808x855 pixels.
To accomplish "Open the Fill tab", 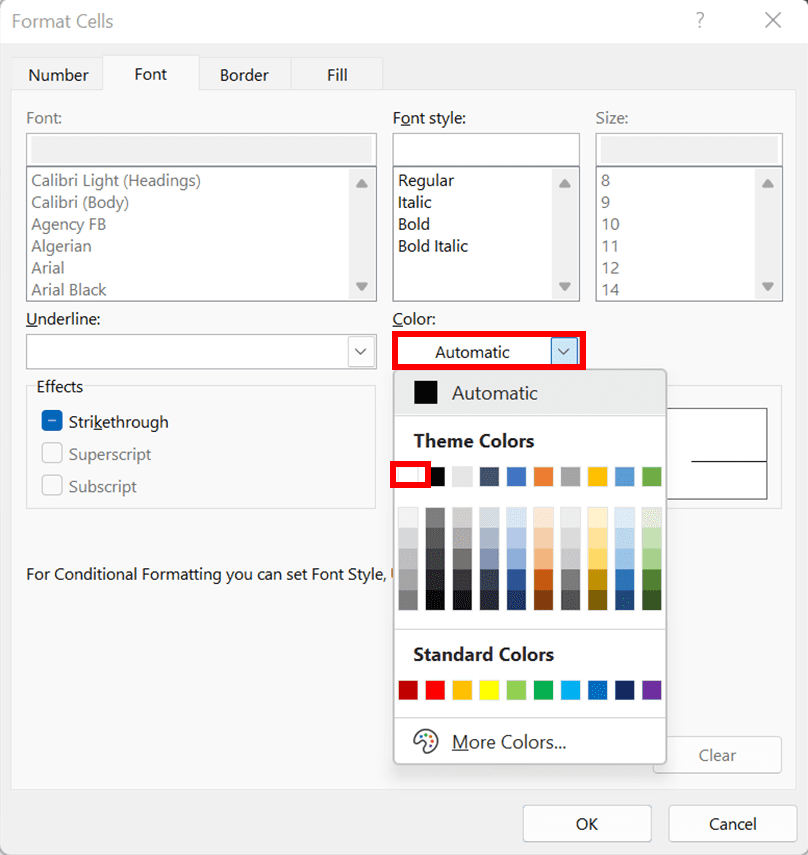I will pyautogui.click(x=337, y=75).
